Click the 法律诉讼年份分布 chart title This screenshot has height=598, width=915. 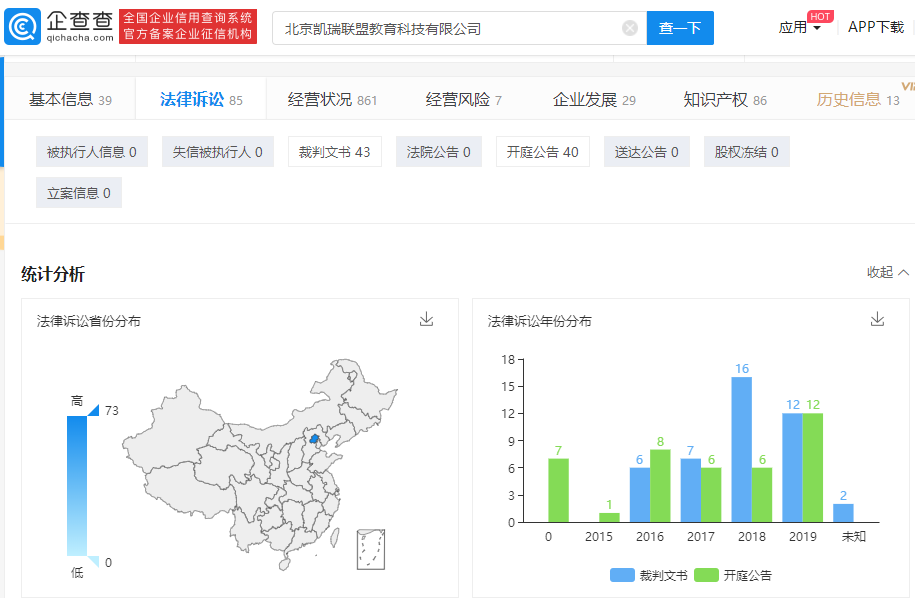(x=540, y=321)
